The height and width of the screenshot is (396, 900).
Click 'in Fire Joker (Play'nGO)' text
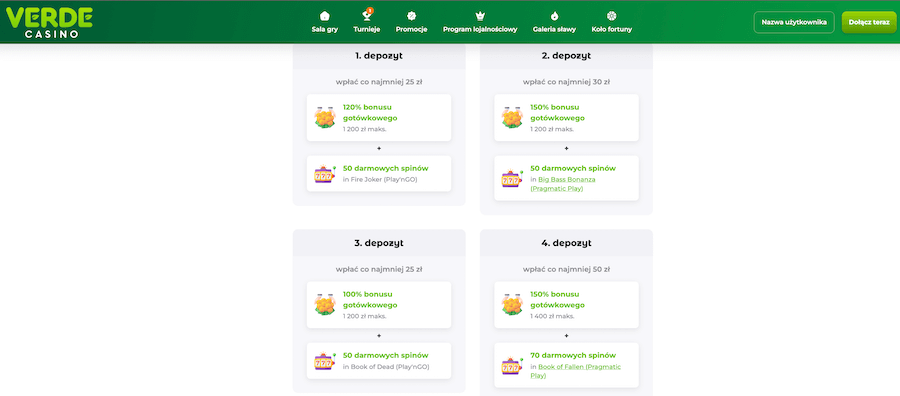pyautogui.click(x=380, y=180)
